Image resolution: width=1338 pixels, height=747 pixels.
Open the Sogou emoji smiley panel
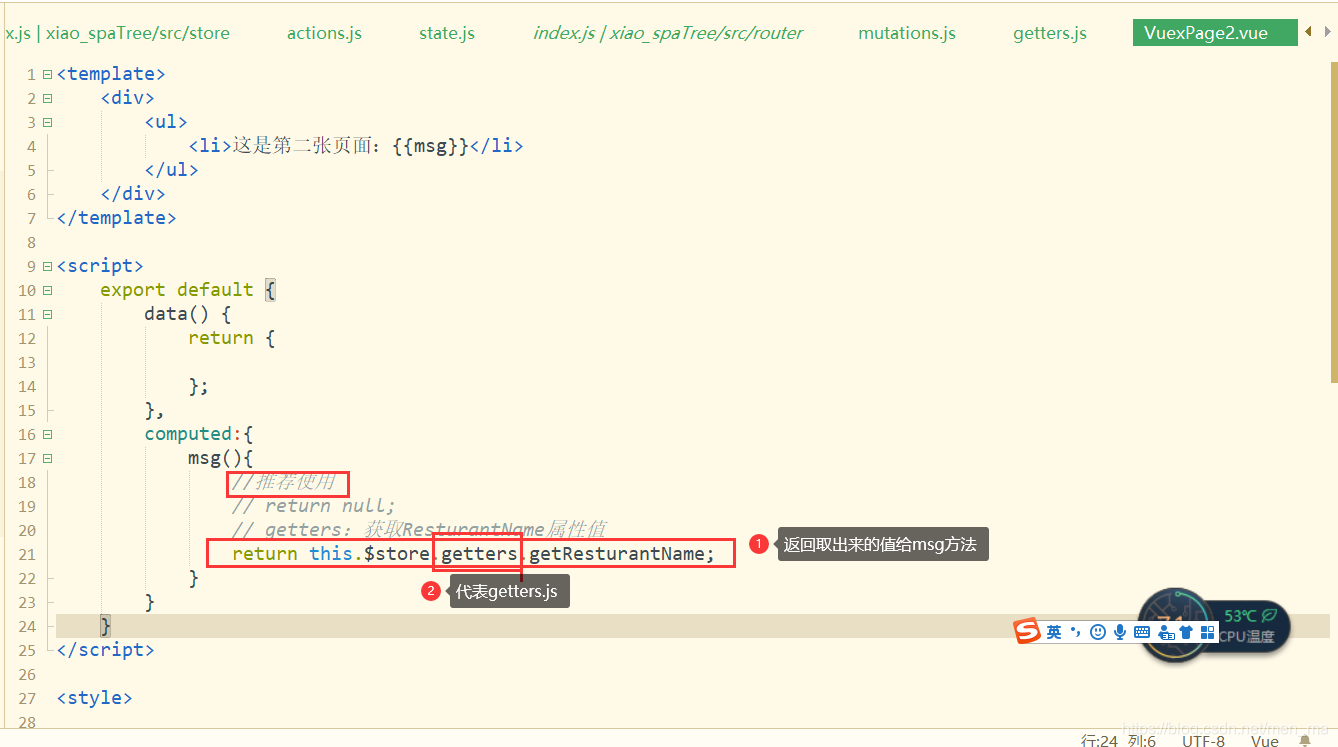click(x=1098, y=632)
